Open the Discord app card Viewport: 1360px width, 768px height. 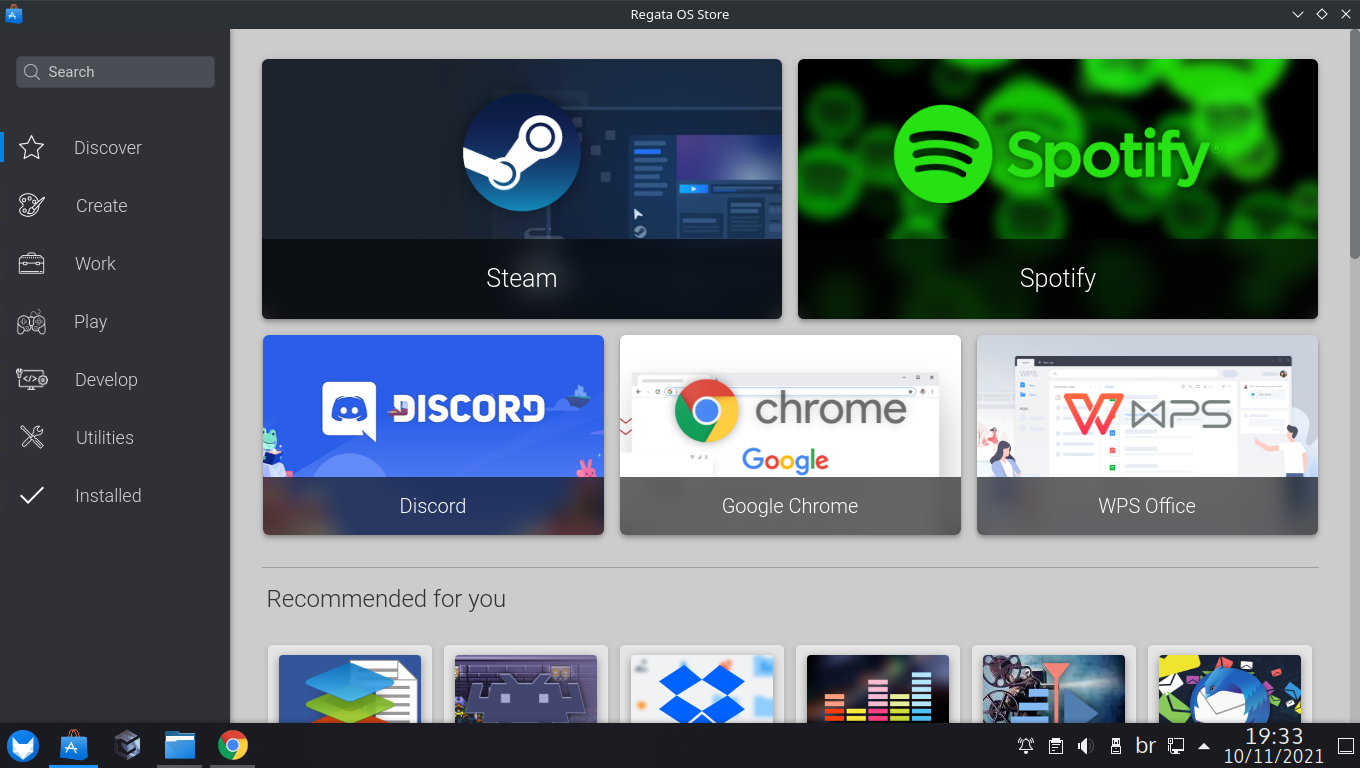[433, 435]
